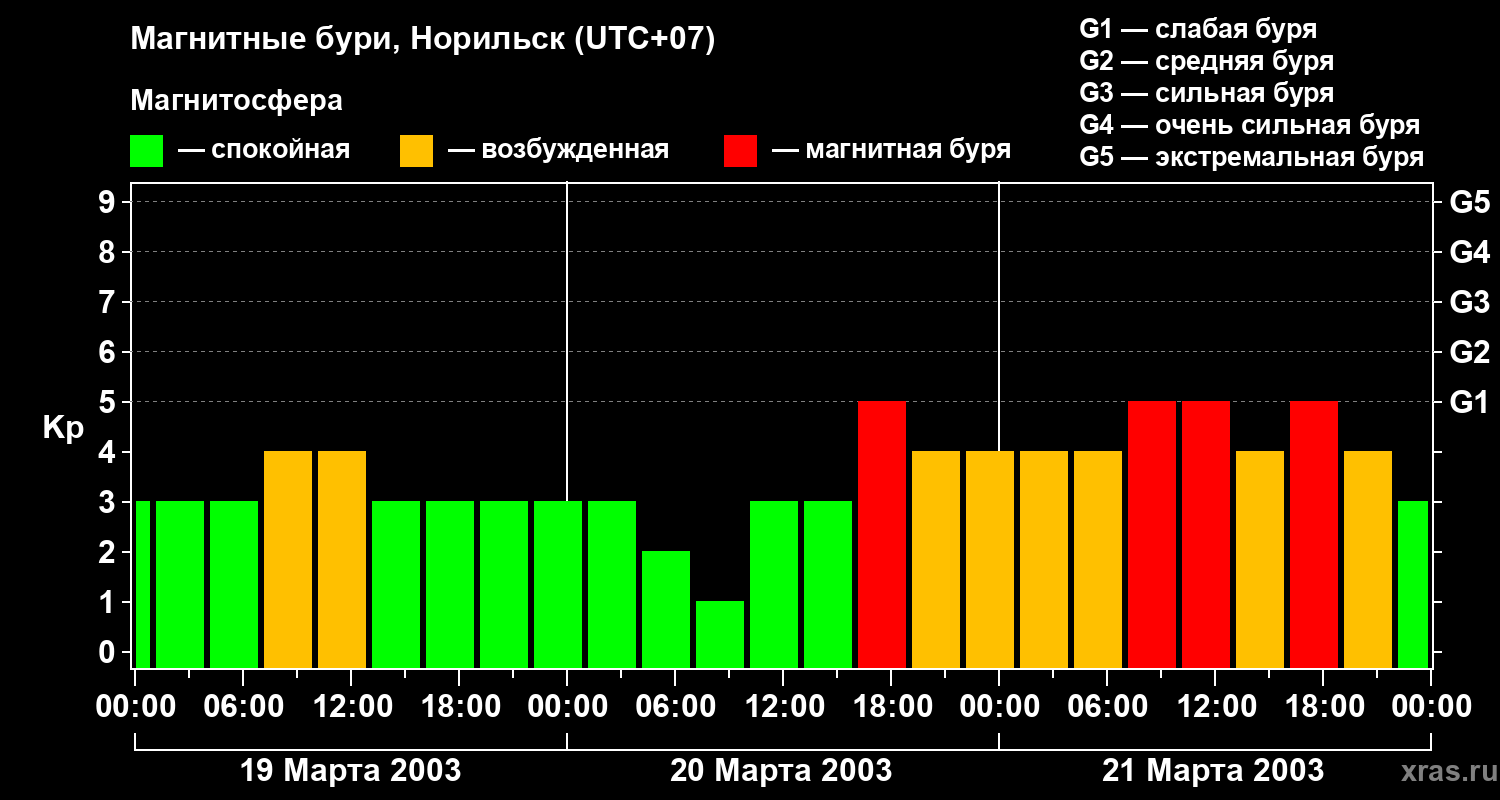Select the red Kp 5 bar on 20 Марта
The image size is (1500, 800).
pyautogui.click(x=882, y=534)
